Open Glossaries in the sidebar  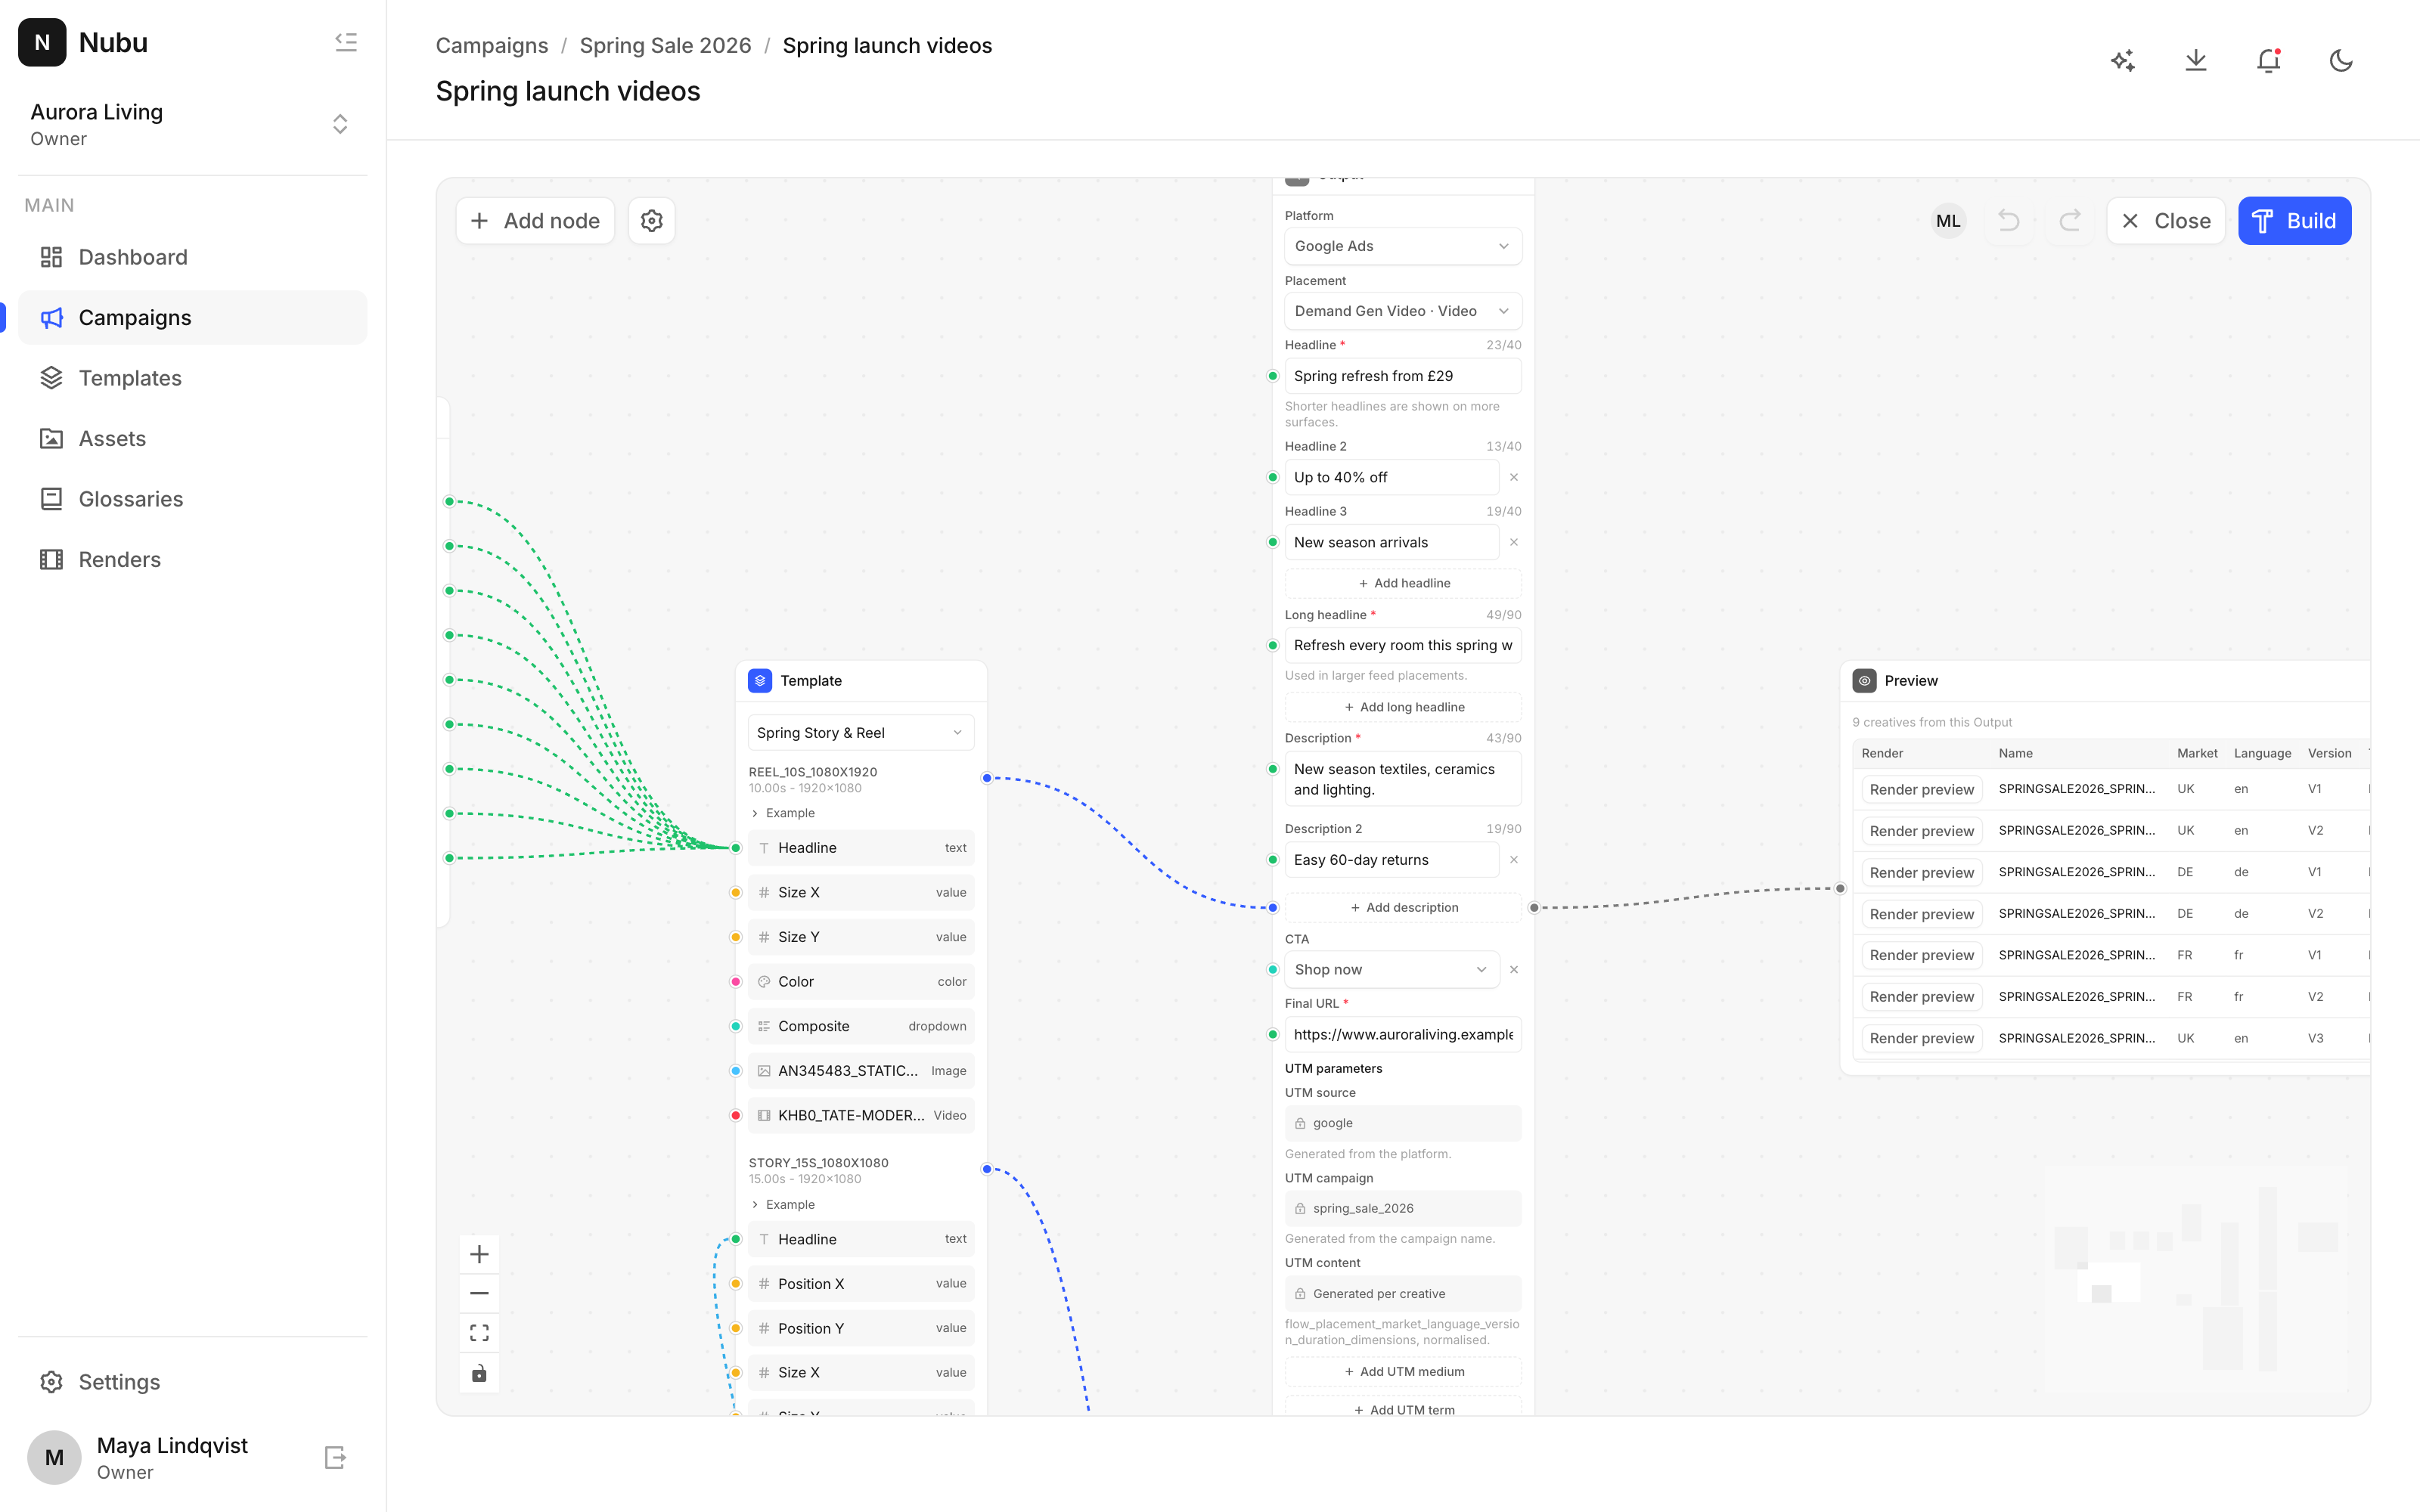(x=193, y=499)
